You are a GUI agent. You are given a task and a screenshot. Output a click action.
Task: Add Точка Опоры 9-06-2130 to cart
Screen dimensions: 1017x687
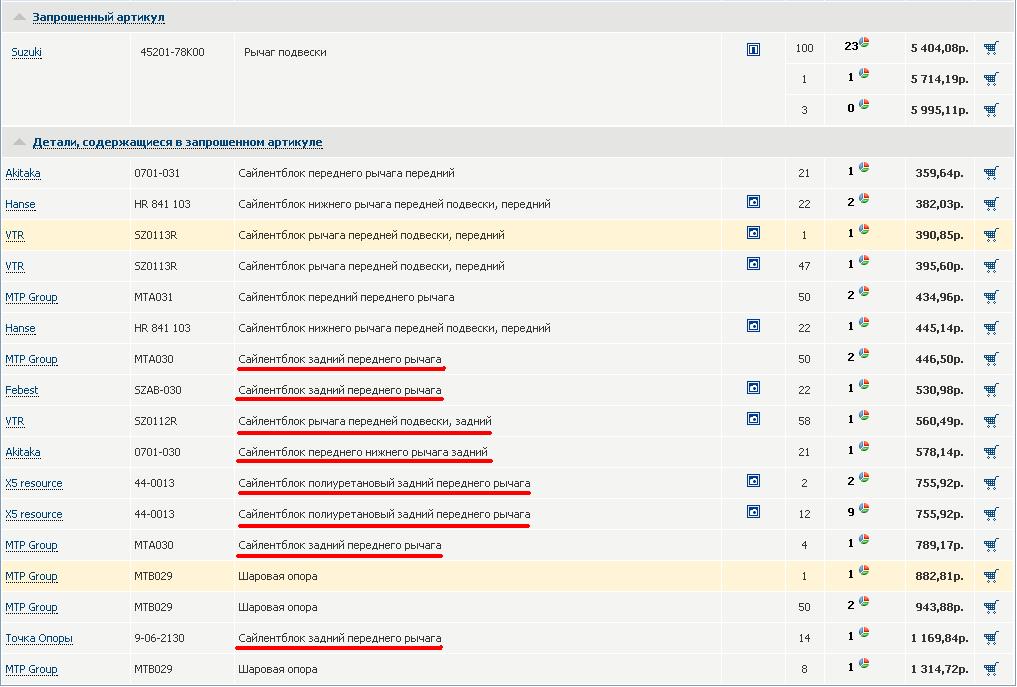(991, 638)
